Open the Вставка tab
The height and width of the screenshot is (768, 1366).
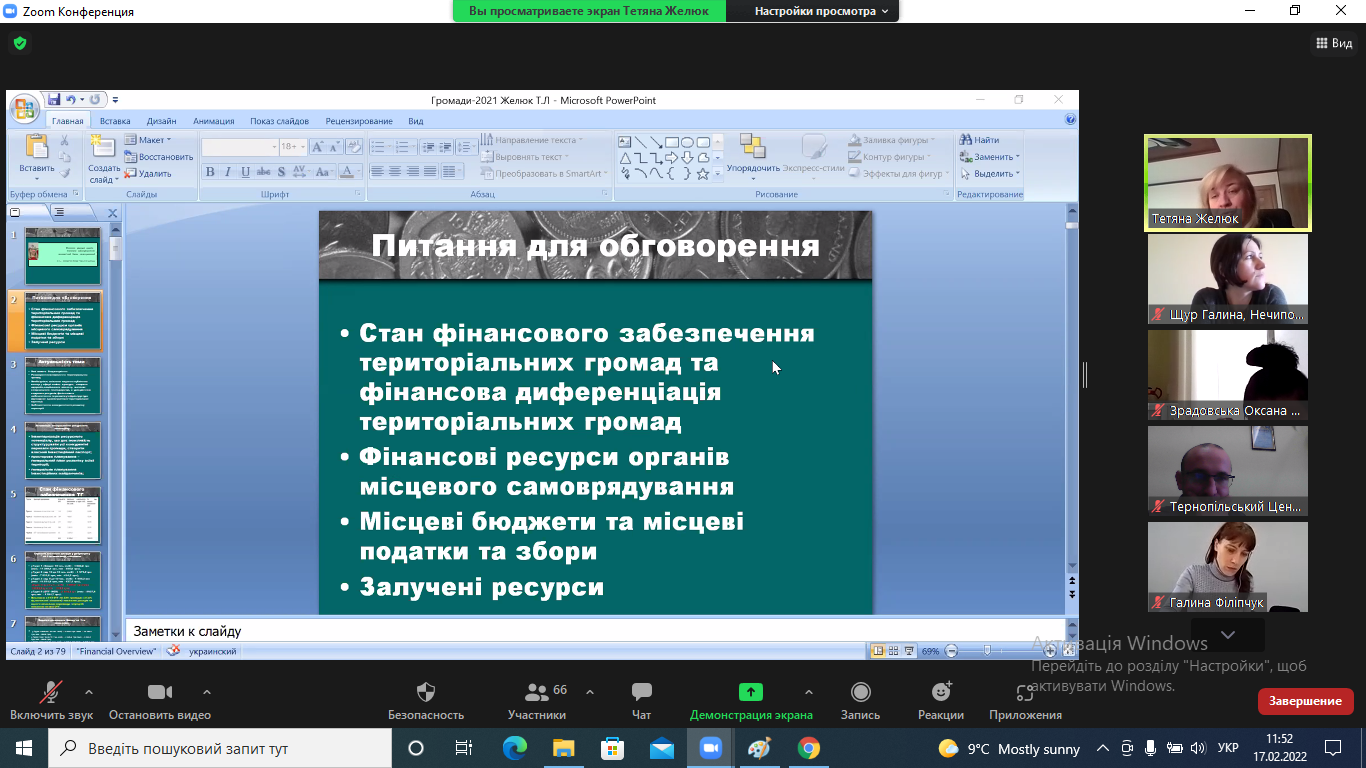(x=115, y=121)
